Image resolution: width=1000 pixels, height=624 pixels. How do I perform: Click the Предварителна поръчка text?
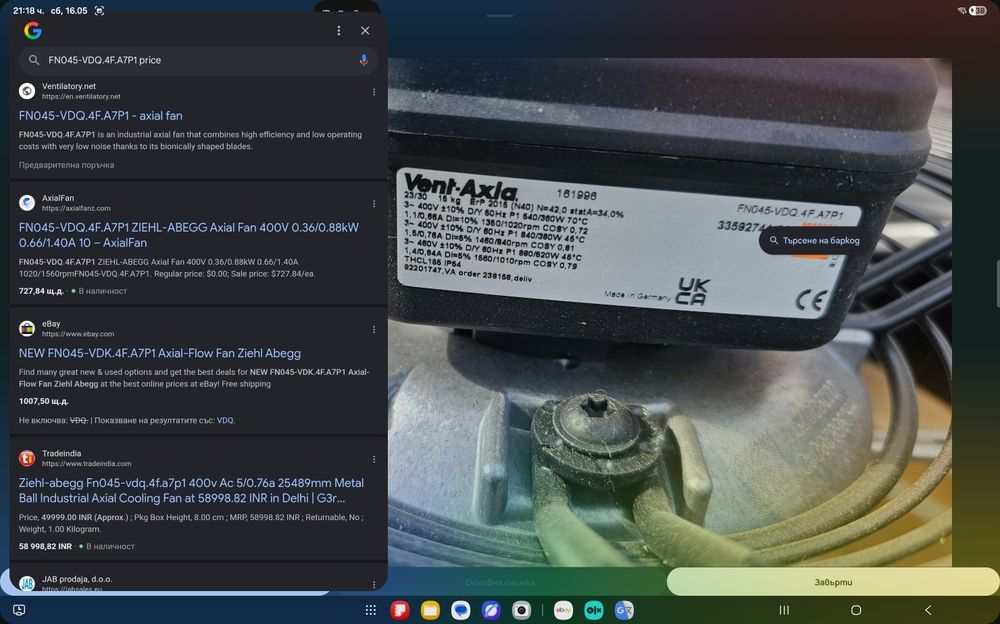[66, 165]
